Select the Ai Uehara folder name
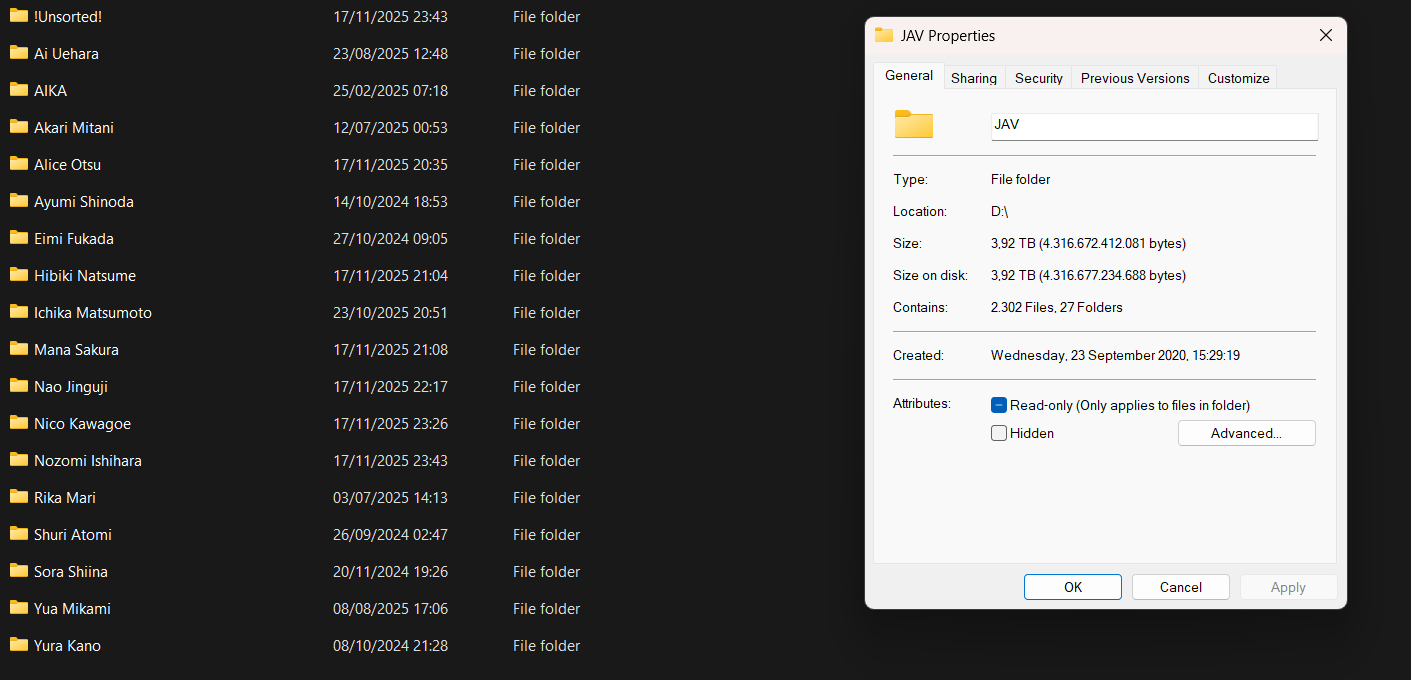The width and height of the screenshot is (1411, 680). click(66, 54)
